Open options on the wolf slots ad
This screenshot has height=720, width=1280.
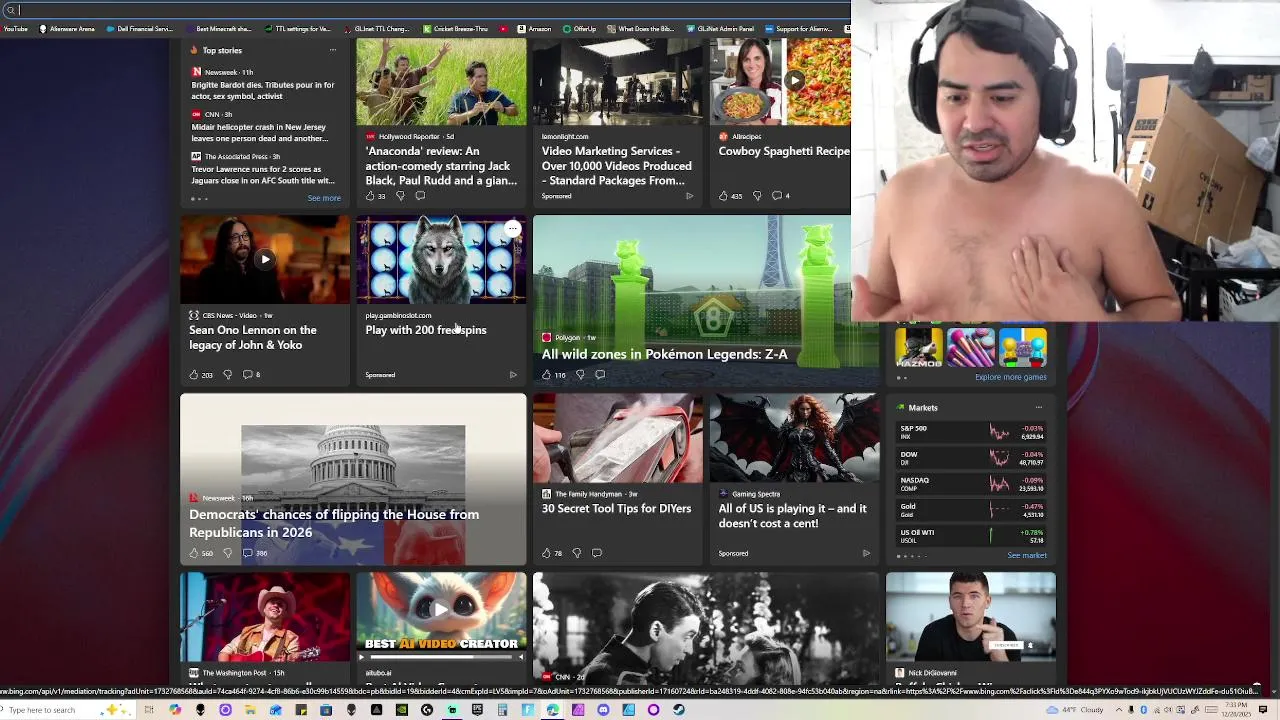[x=512, y=229]
